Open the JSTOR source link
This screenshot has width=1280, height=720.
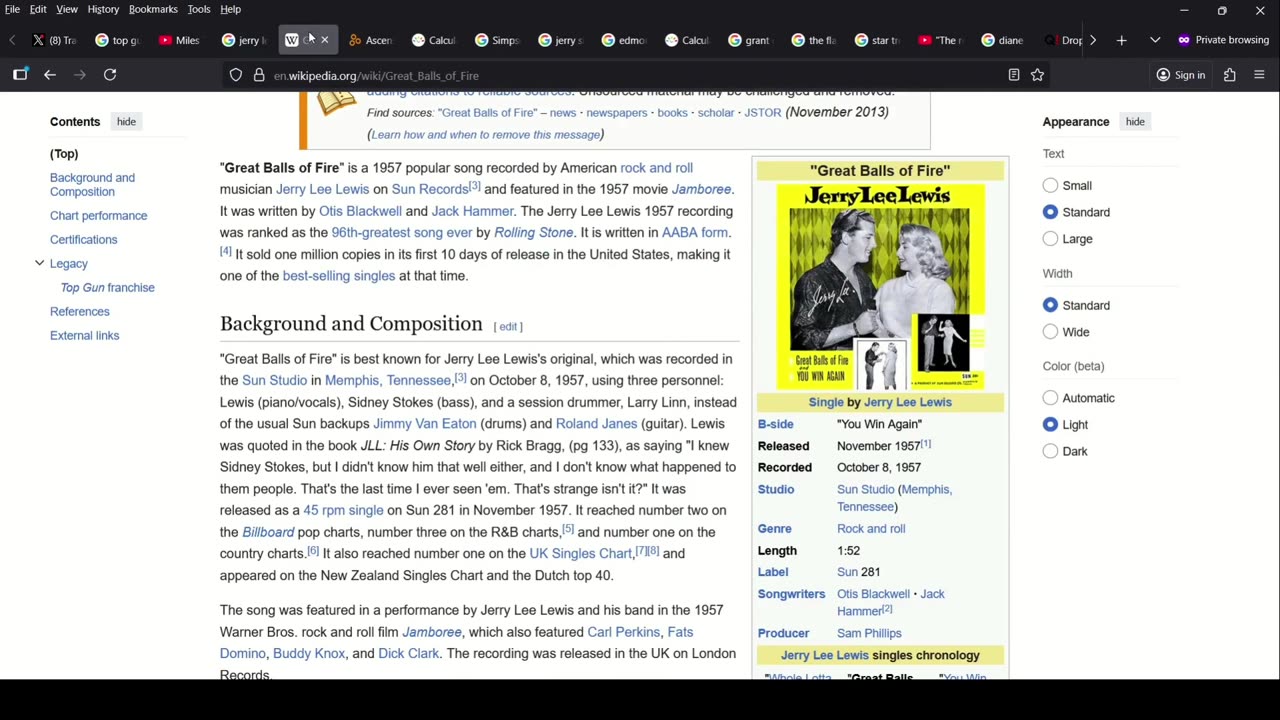click(x=763, y=113)
